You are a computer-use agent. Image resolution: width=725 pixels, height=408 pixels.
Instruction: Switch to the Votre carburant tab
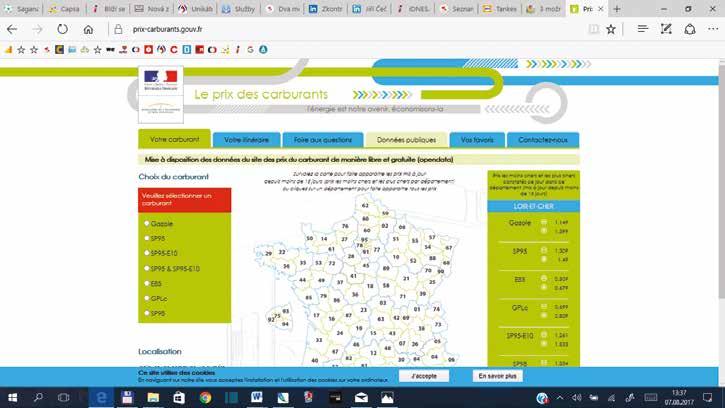click(174, 139)
